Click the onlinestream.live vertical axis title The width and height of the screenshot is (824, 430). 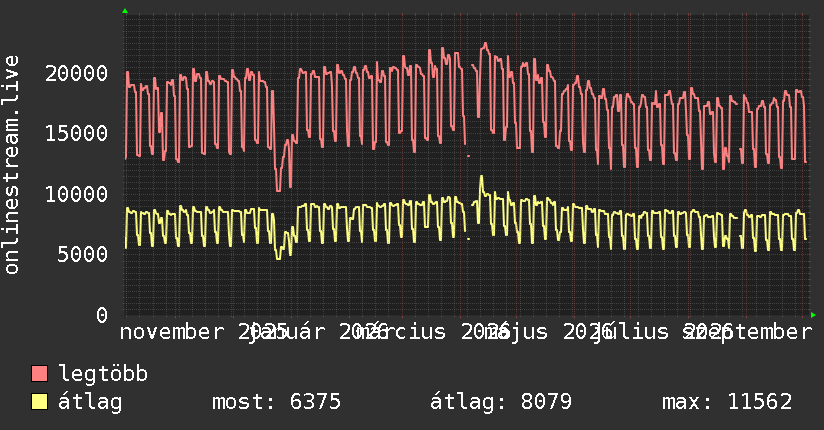point(11,165)
